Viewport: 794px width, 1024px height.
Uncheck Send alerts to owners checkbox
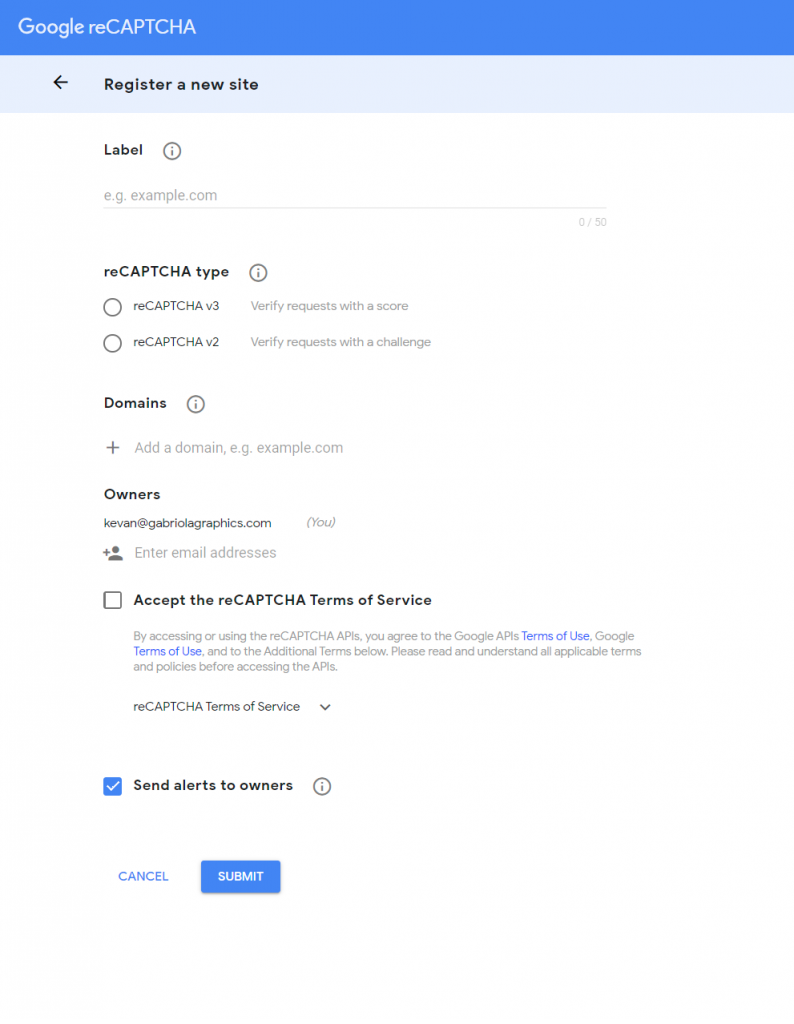(112, 786)
